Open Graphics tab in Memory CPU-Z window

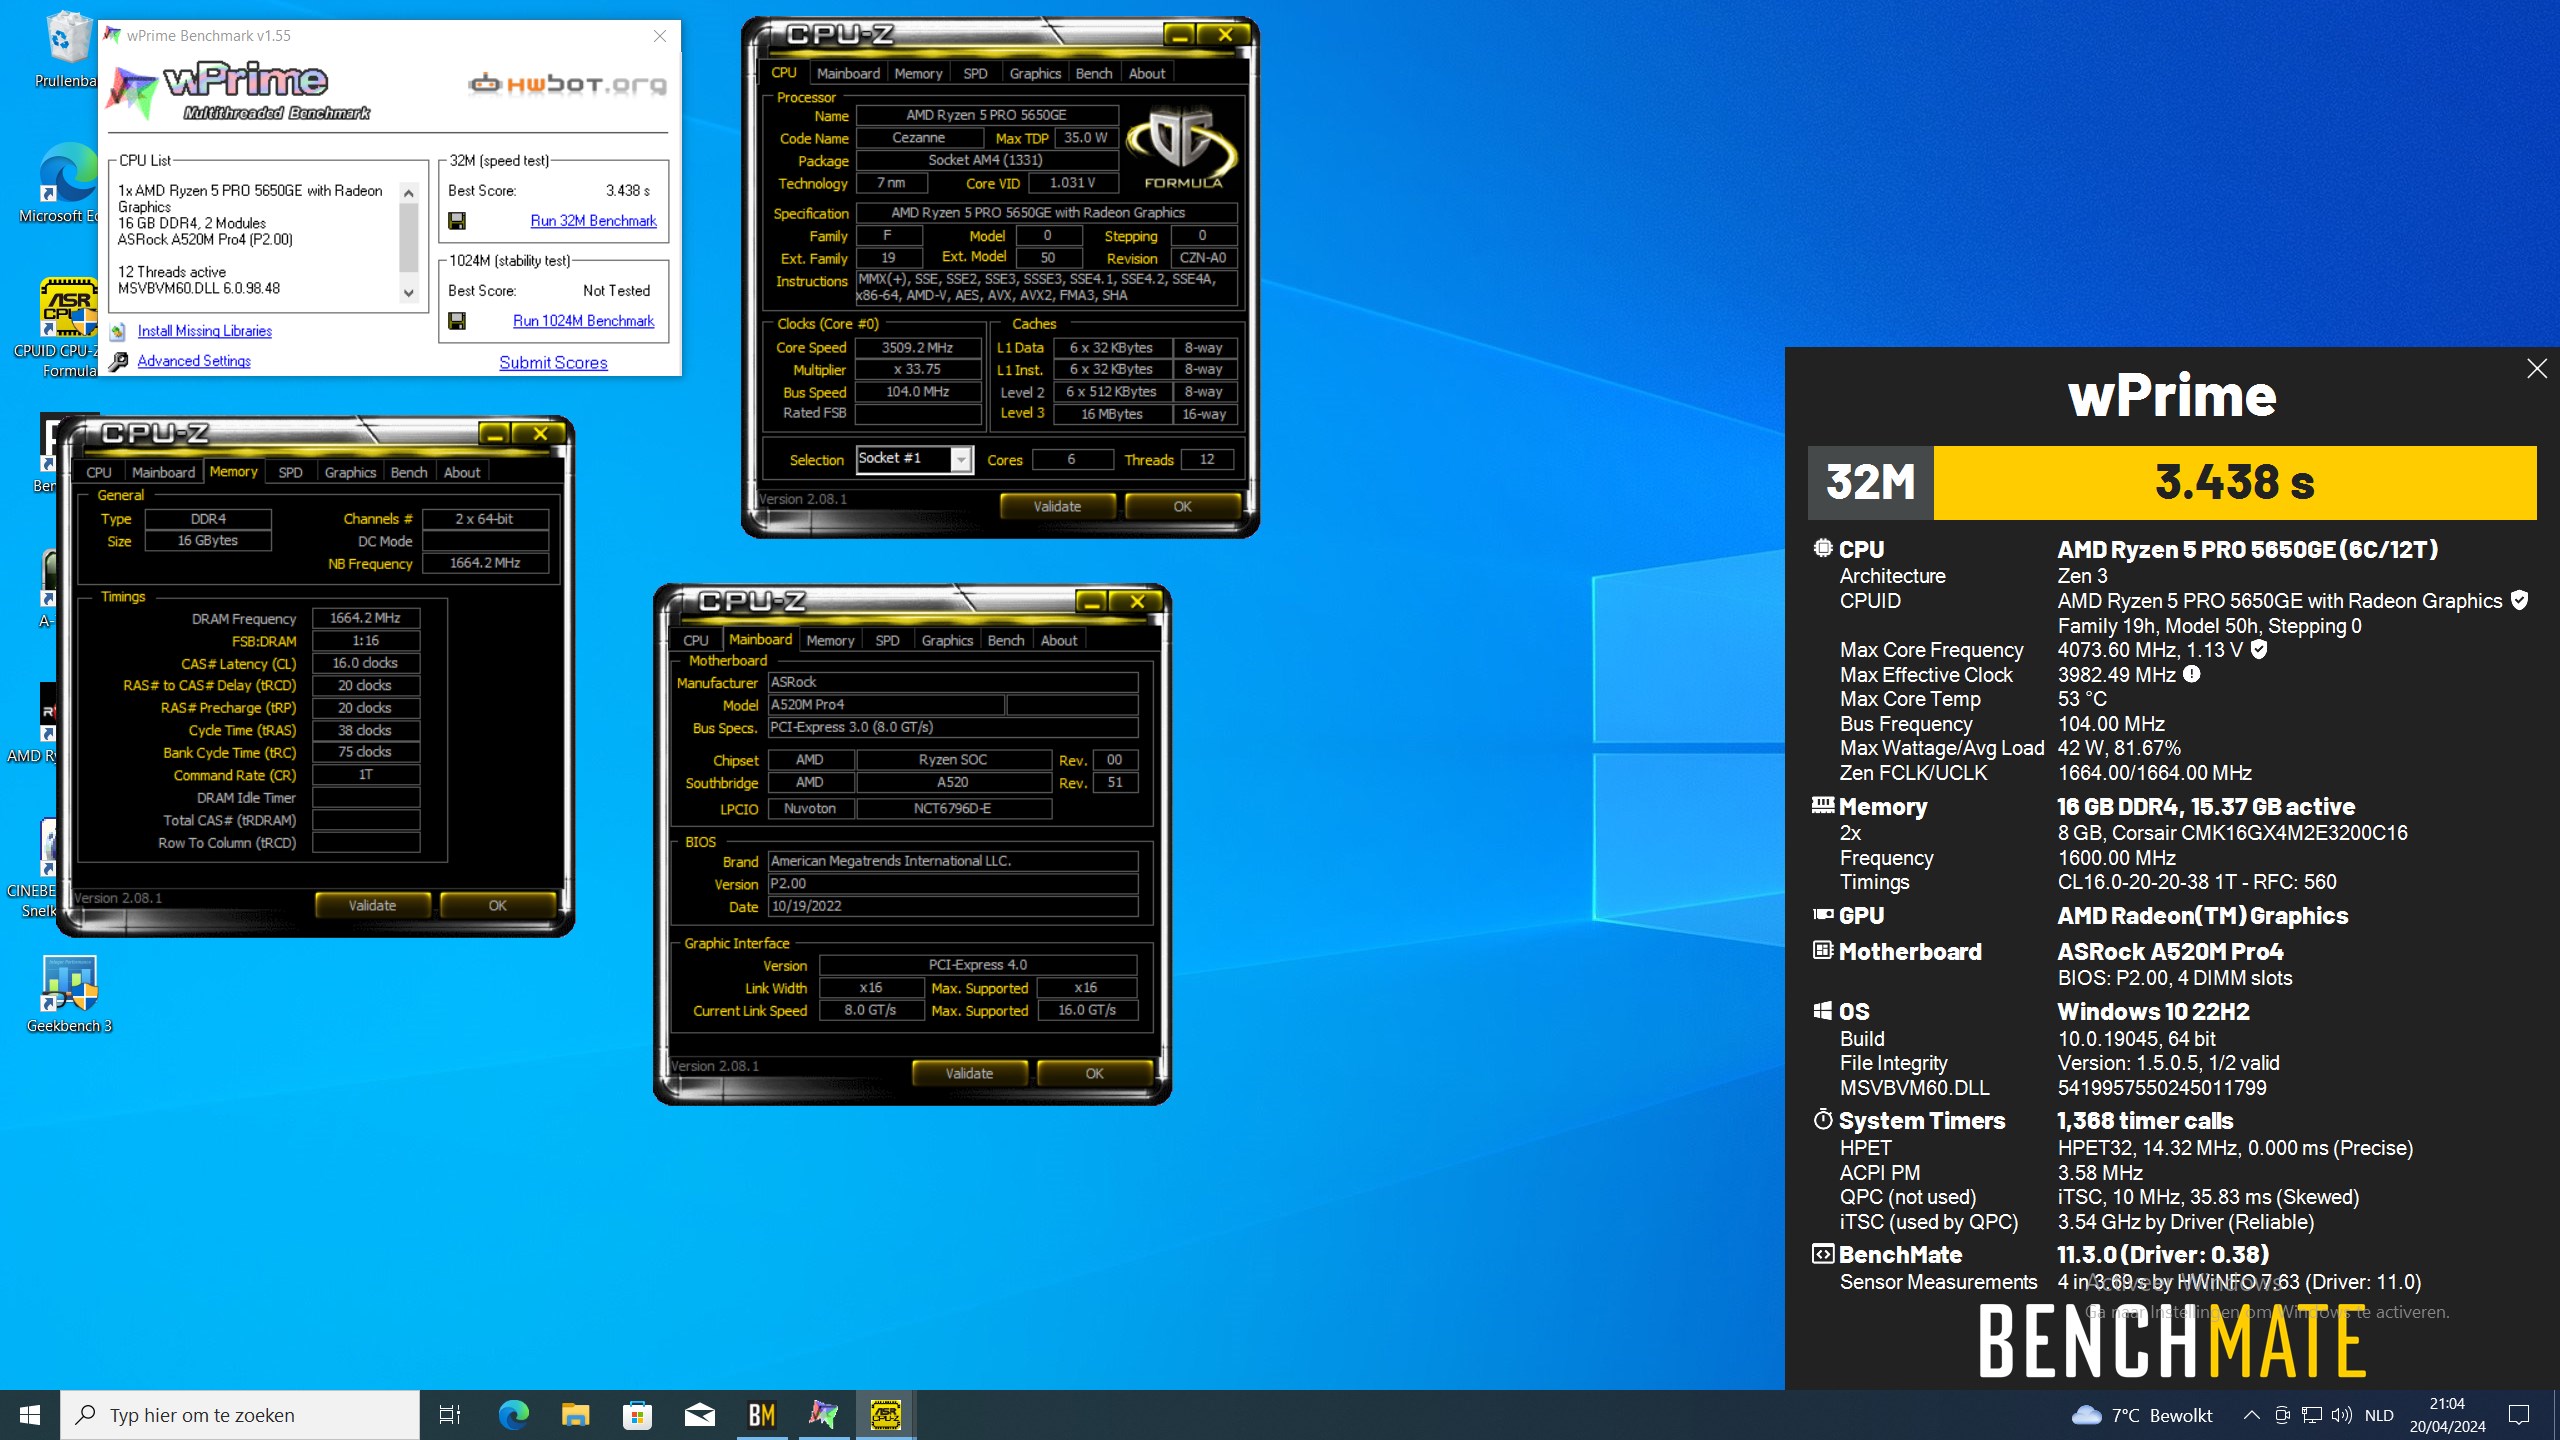coord(350,472)
